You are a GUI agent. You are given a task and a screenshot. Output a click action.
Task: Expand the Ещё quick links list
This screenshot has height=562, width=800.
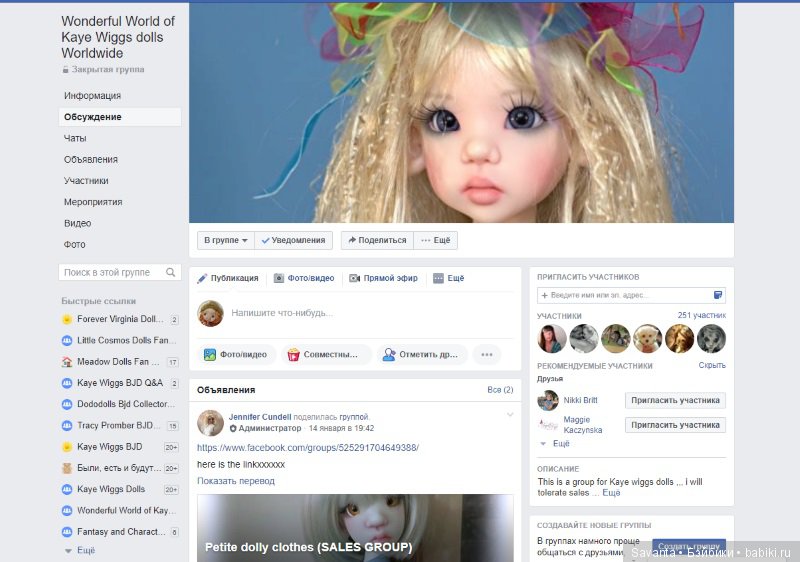(80, 550)
